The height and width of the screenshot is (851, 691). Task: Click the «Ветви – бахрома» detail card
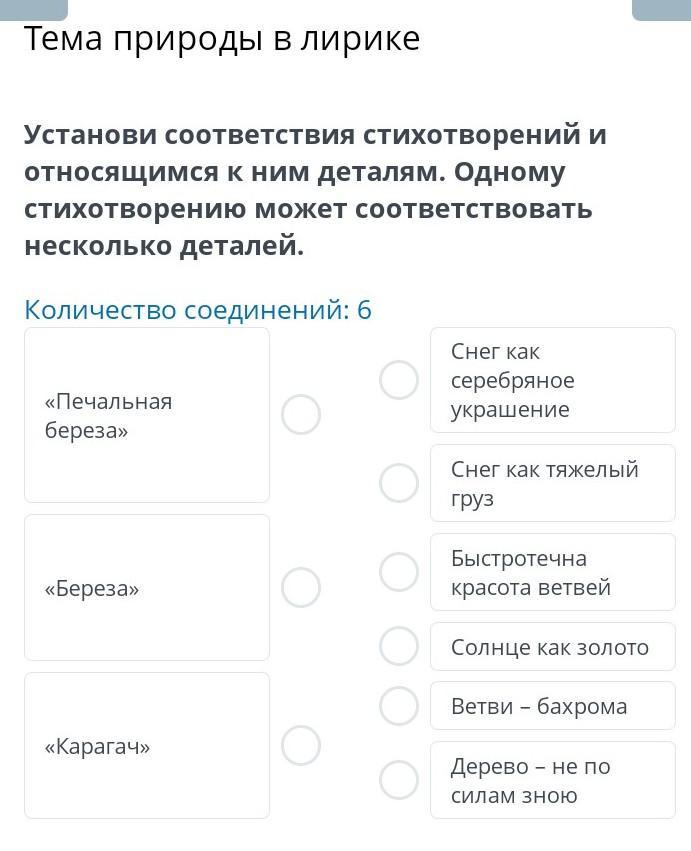552,706
